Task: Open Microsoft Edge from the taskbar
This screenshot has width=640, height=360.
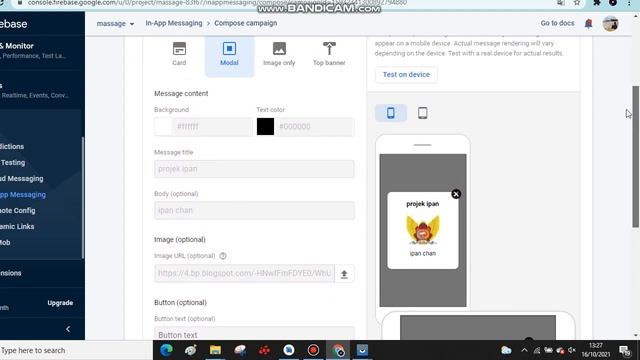Action: (x=166, y=350)
